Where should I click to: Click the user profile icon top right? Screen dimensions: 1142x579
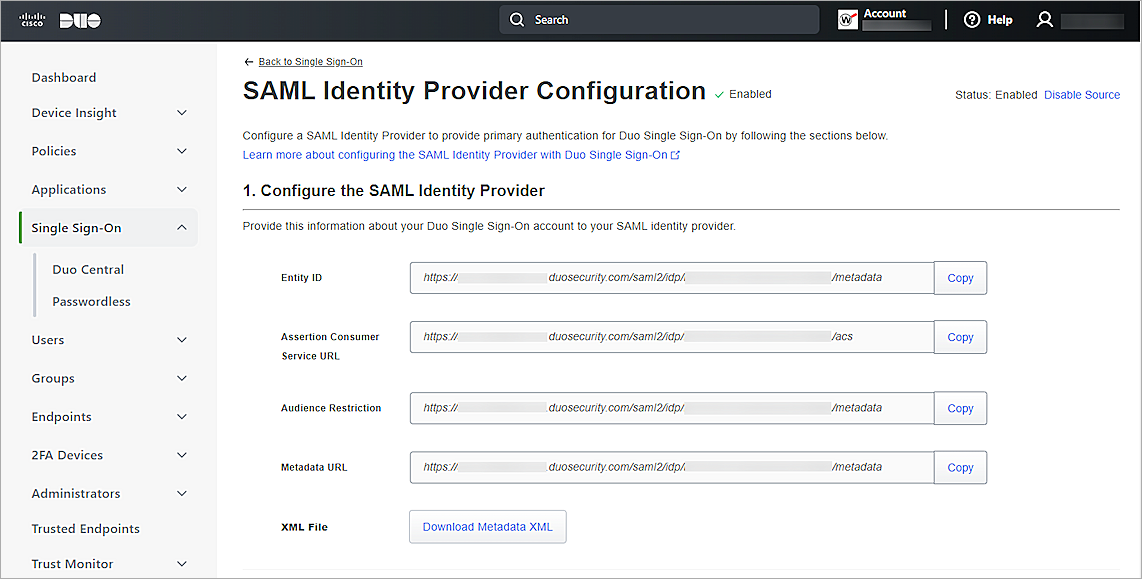tap(1045, 19)
